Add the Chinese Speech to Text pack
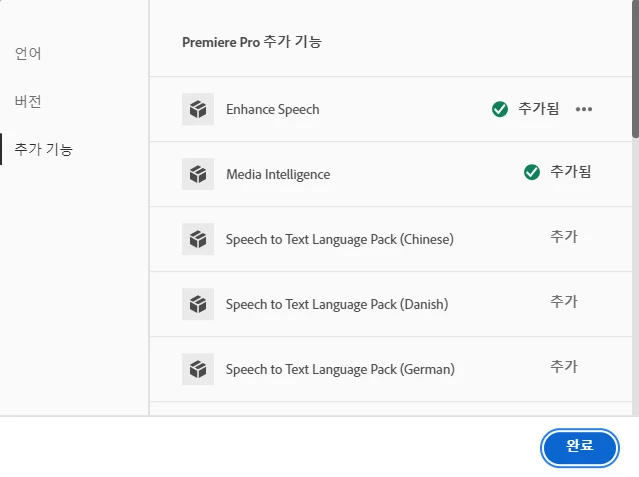639x477 pixels. click(x=564, y=237)
